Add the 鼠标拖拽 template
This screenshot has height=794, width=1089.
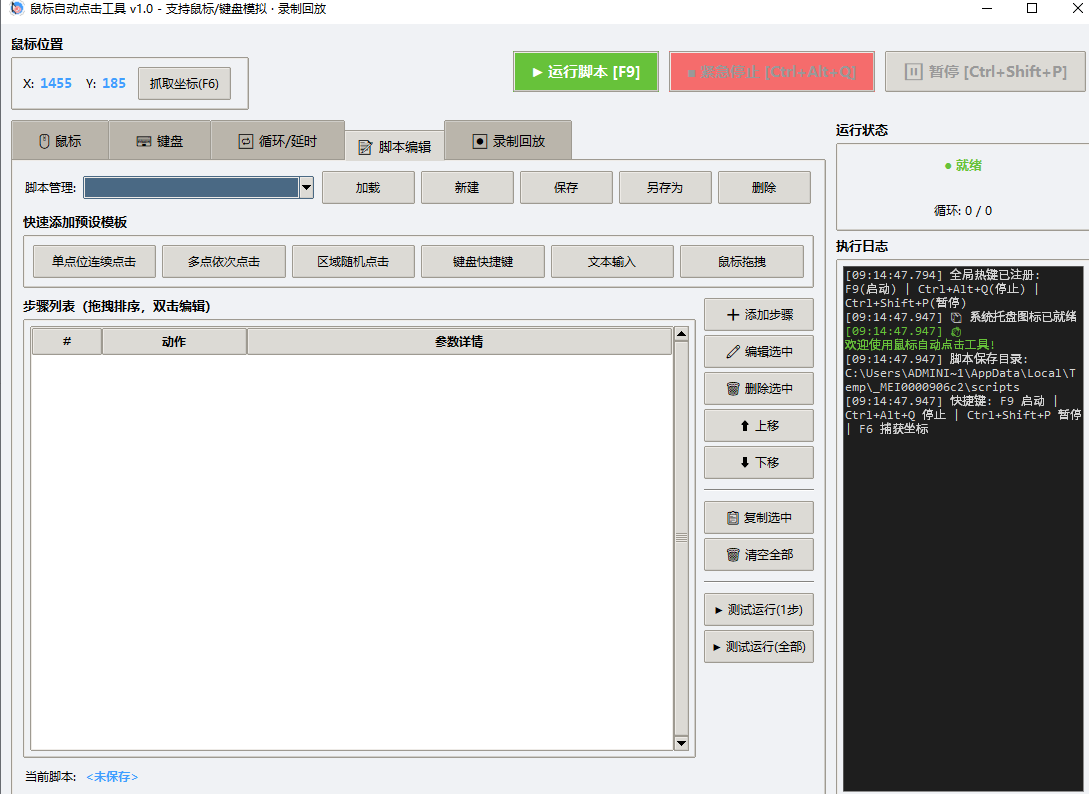tap(742, 261)
